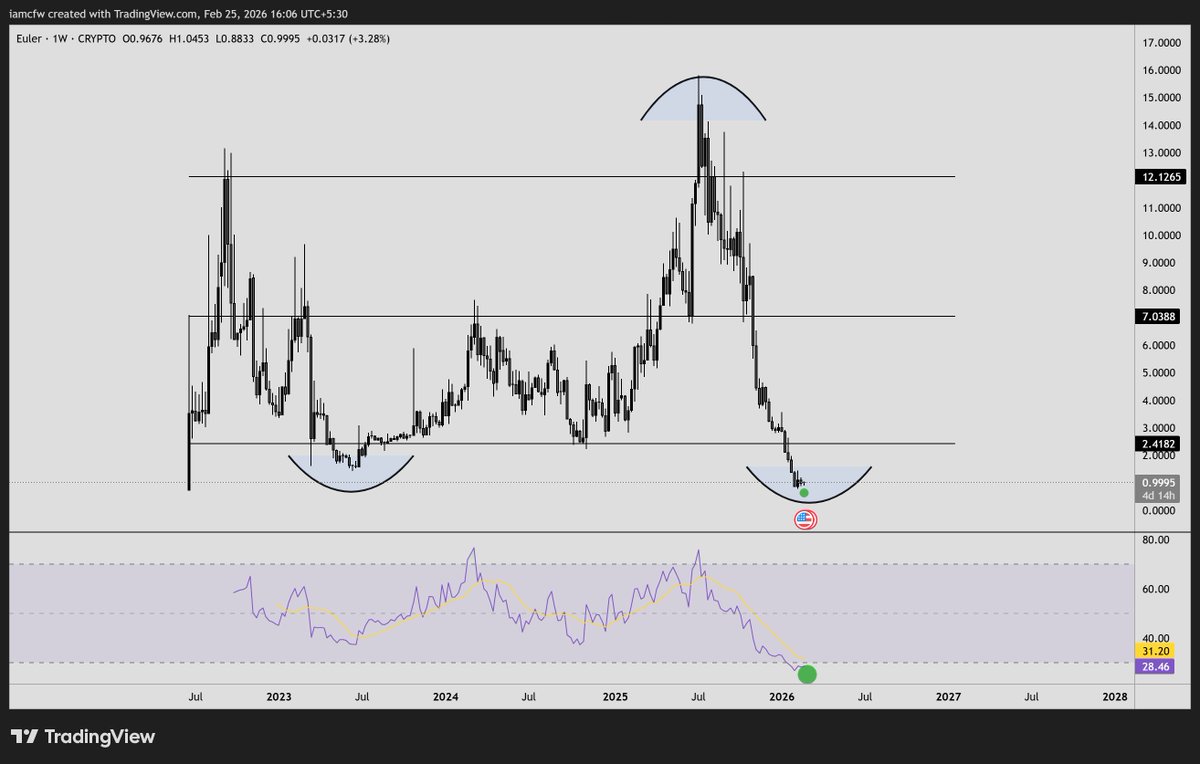The width and height of the screenshot is (1200, 764).
Task: Click the 12.1265 price label
Action: tap(1160, 177)
